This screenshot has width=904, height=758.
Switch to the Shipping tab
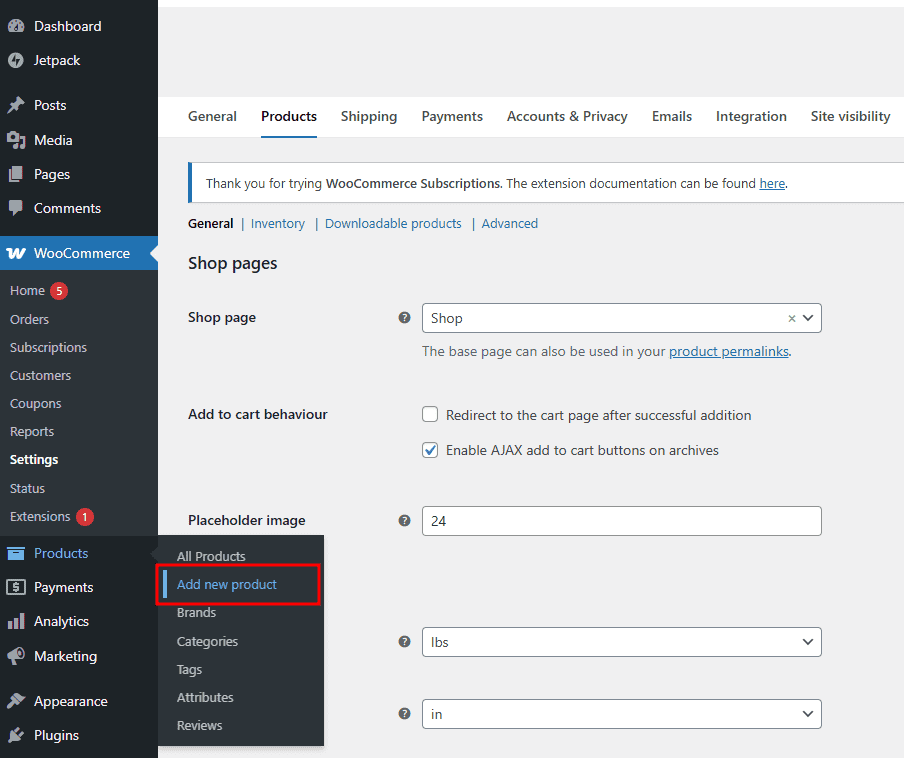click(x=369, y=116)
